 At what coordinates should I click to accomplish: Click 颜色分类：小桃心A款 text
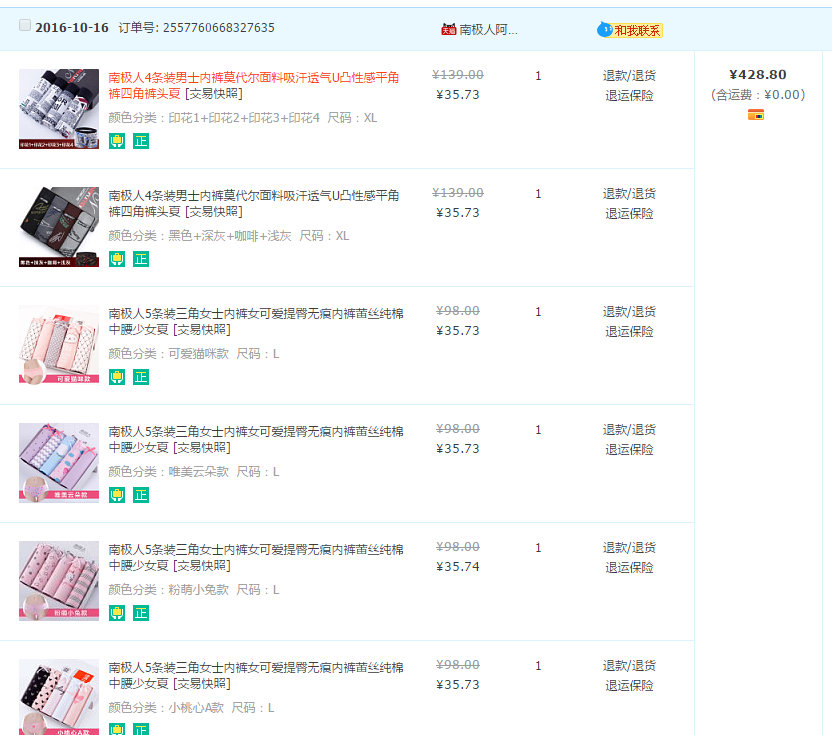pyautogui.click(x=166, y=707)
